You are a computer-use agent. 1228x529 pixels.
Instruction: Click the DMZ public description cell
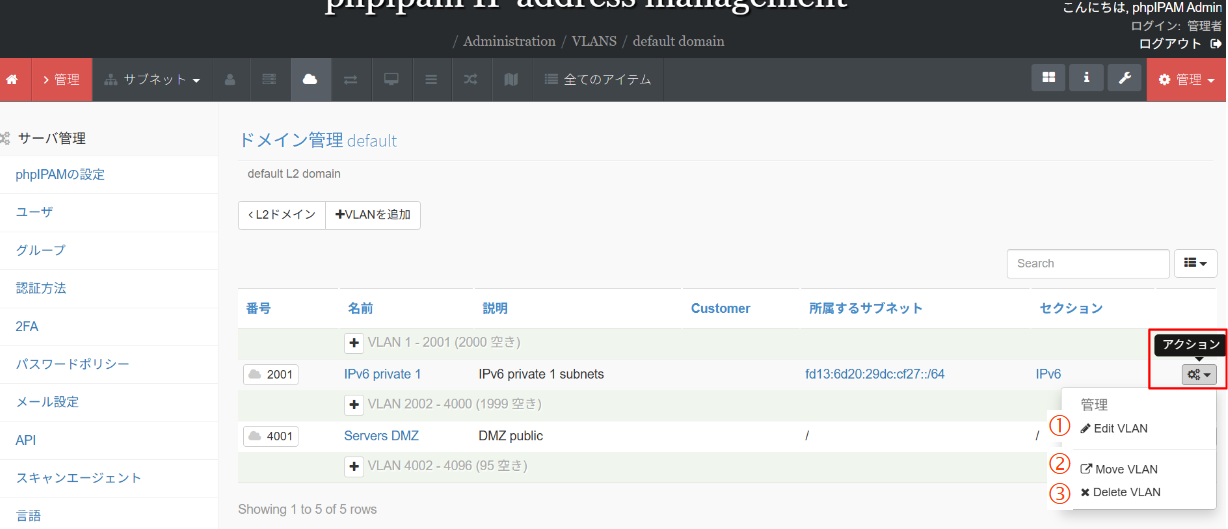click(511, 436)
